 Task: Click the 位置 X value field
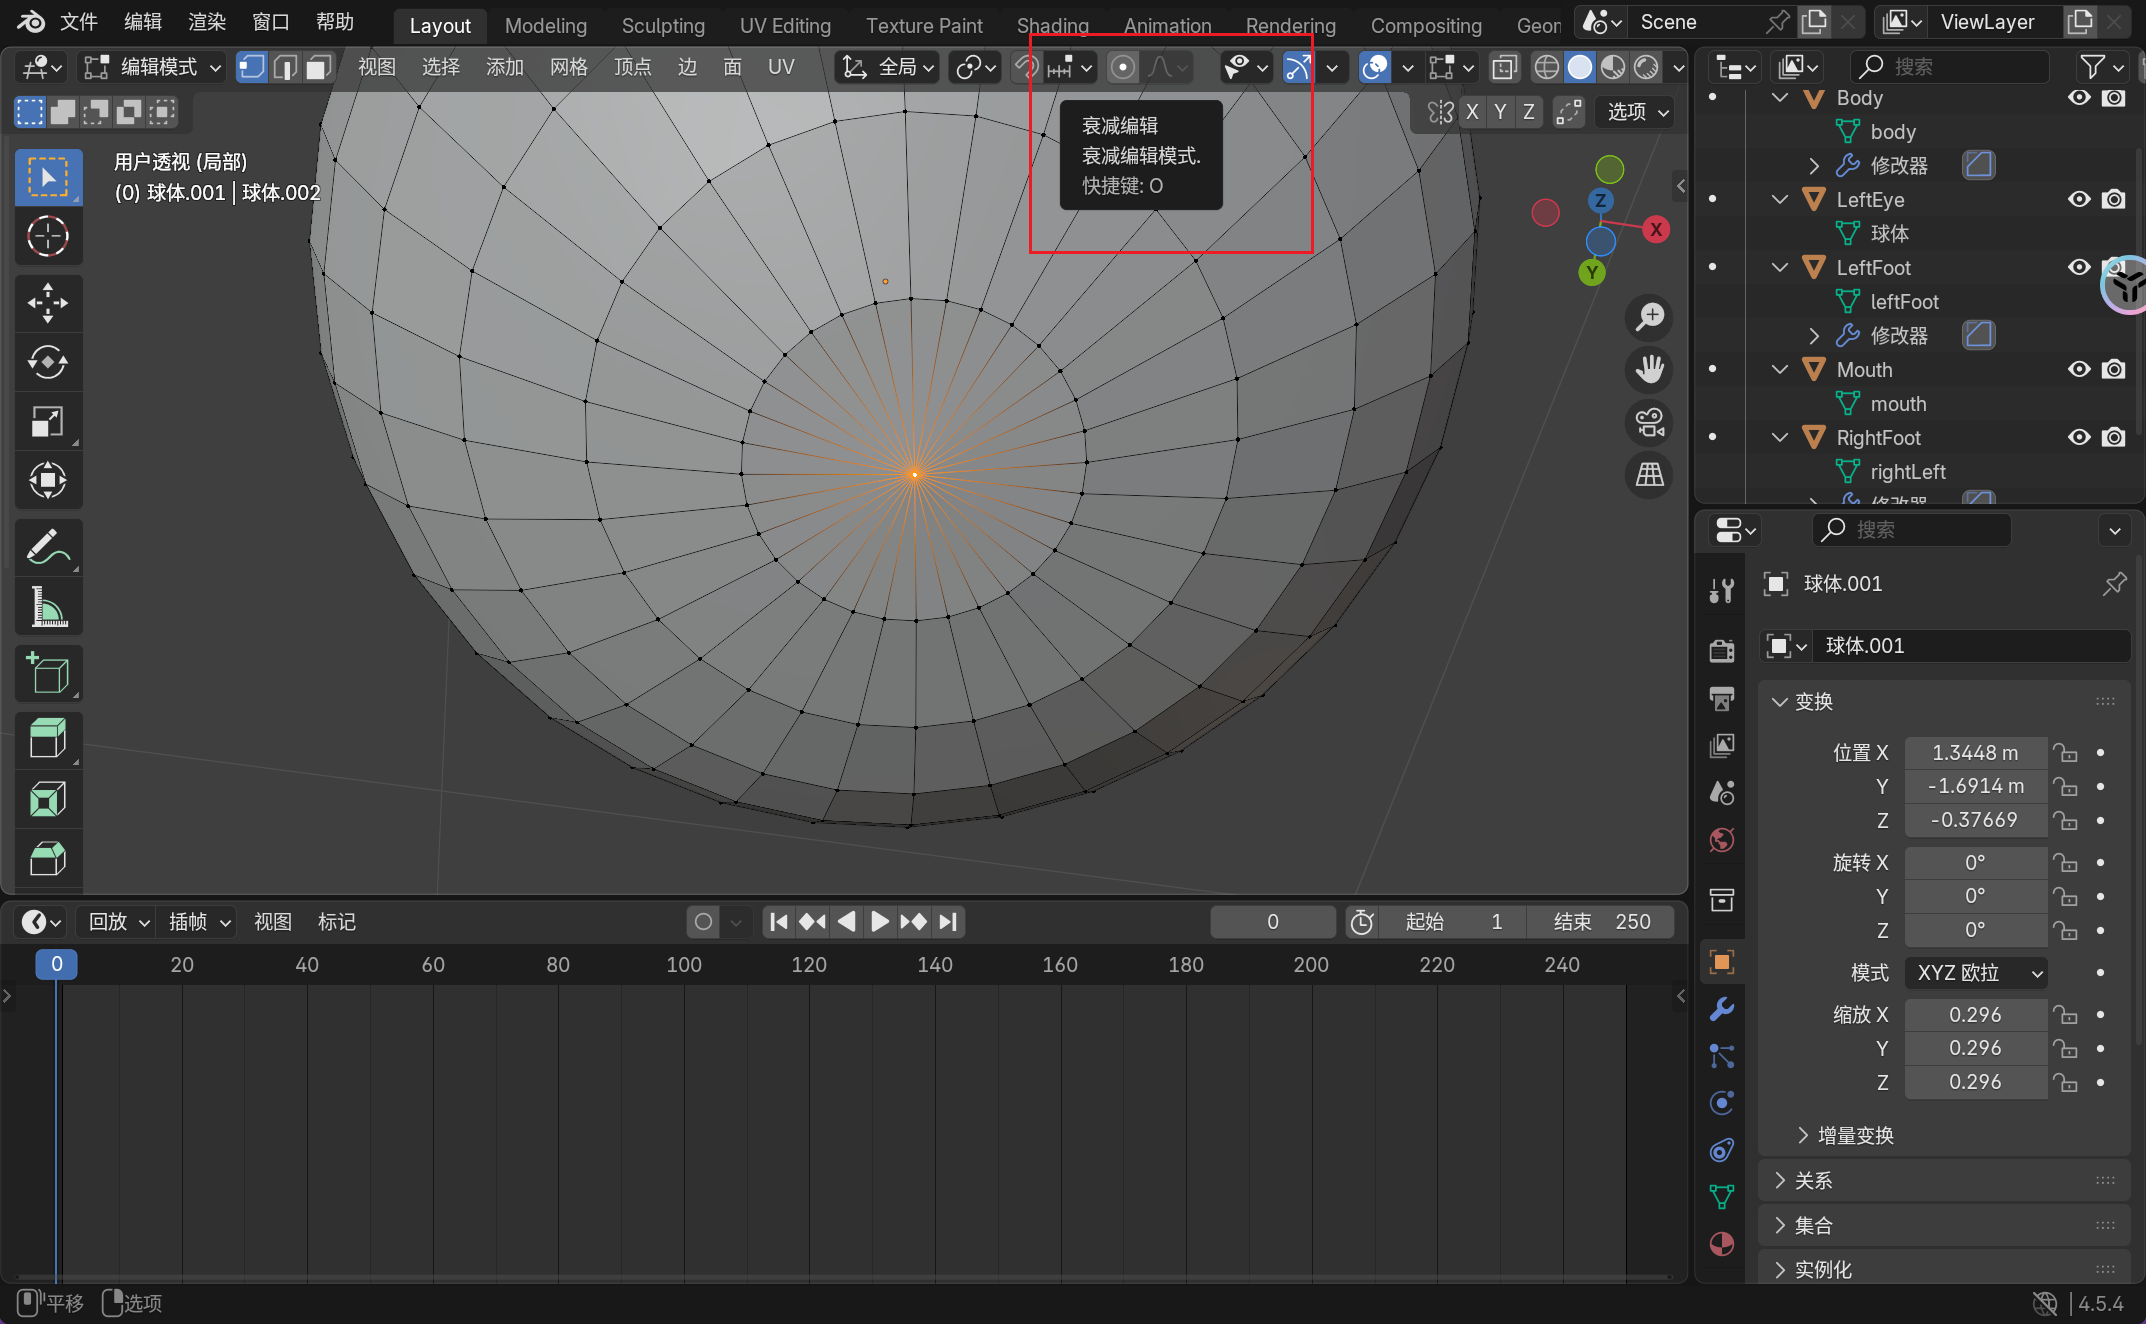[x=1974, y=753]
